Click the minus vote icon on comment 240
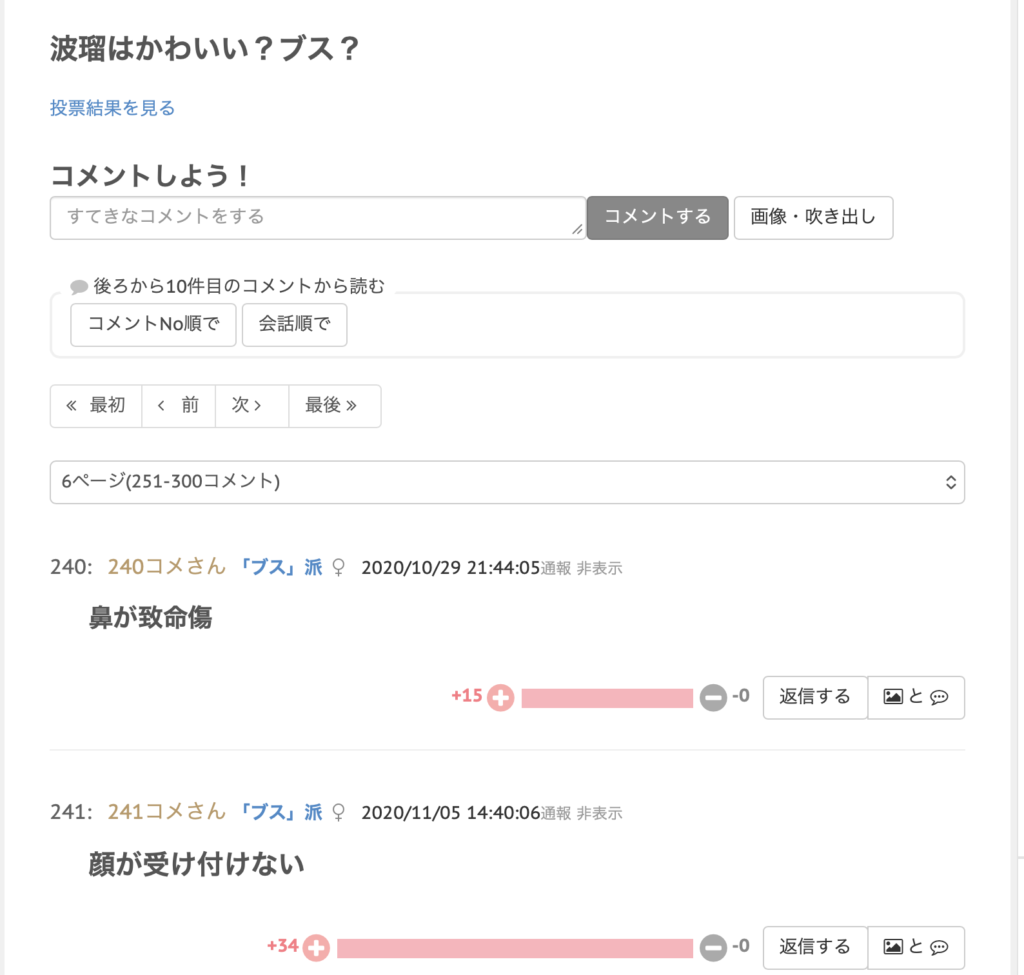Viewport: 1024px width, 975px height. (713, 698)
